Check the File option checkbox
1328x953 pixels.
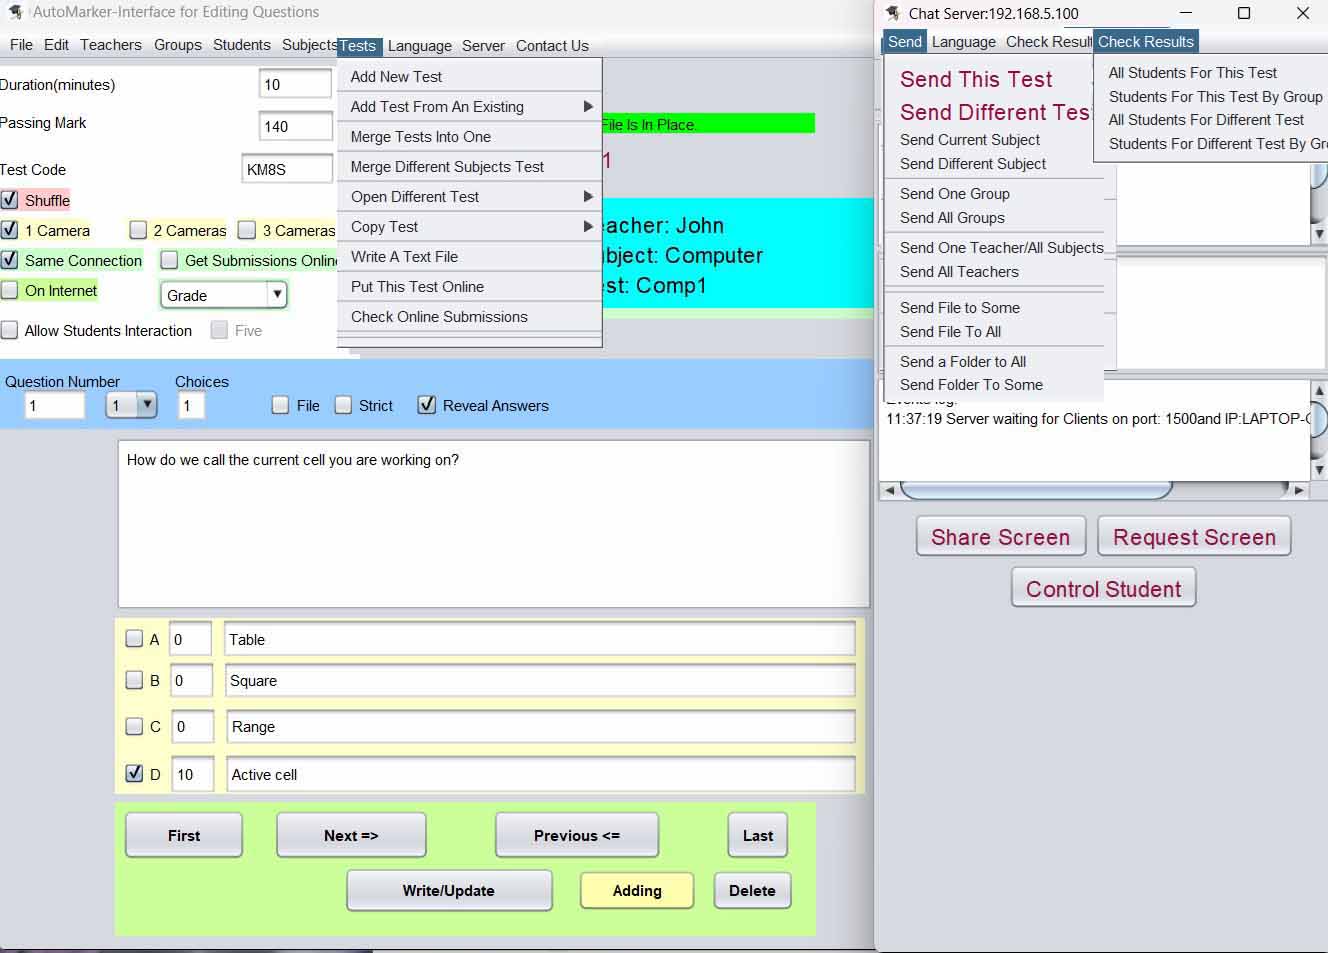280,405
